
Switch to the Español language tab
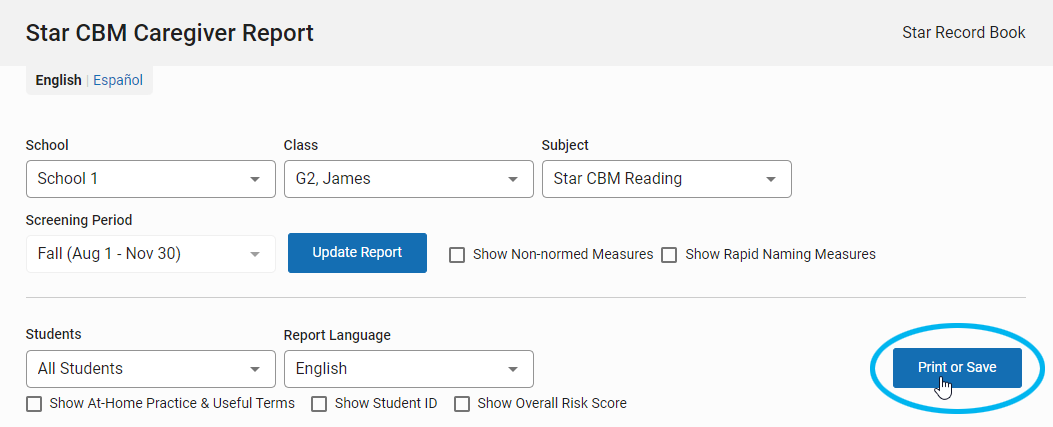pyautogui.click(x=118, y=81)
